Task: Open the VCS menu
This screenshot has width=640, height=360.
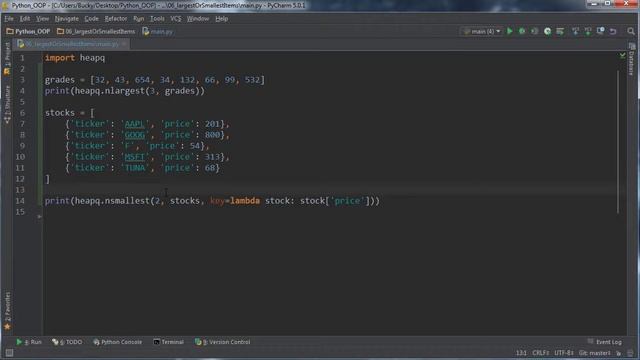Action: (x=176, y=19)
